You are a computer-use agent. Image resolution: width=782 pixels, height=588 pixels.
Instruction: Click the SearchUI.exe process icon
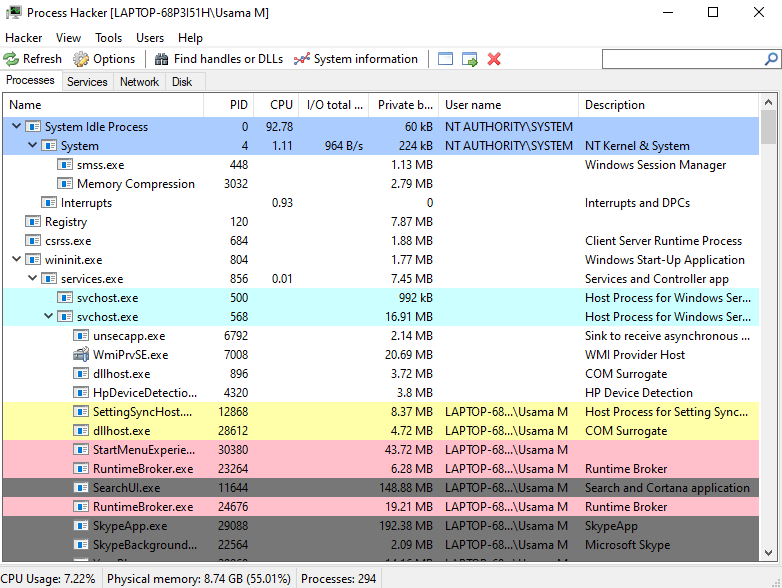point(81,487)
